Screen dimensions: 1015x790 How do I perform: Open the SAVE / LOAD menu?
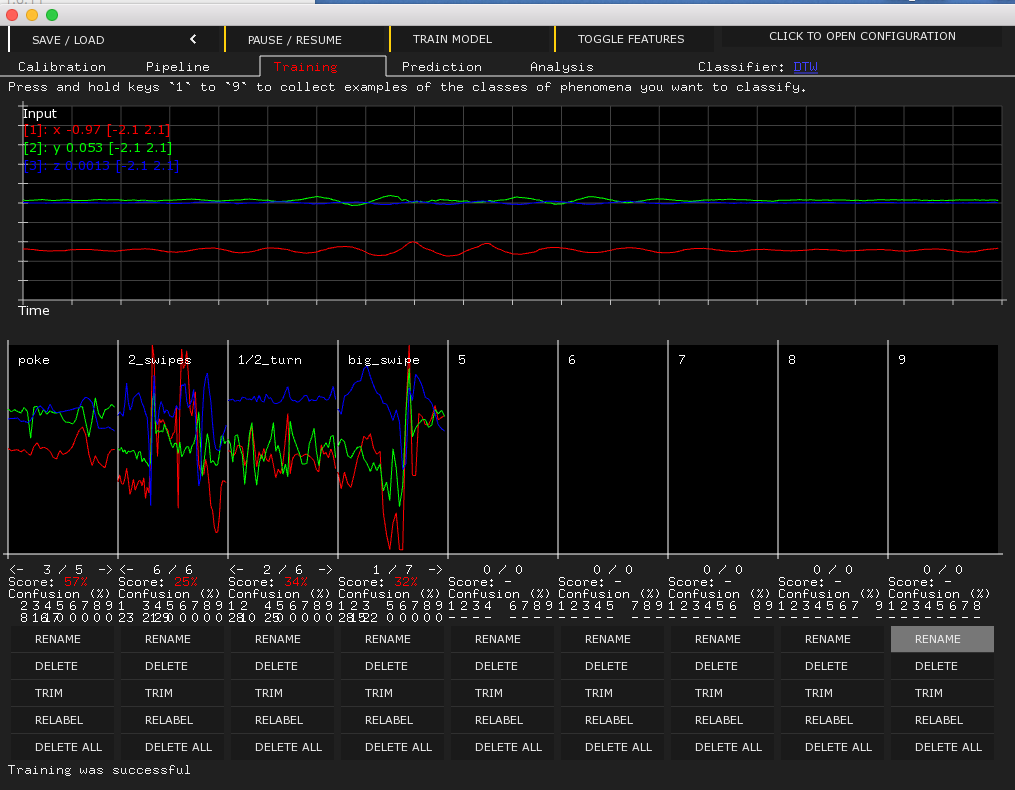pyautogui.click(x=68, y=40)
